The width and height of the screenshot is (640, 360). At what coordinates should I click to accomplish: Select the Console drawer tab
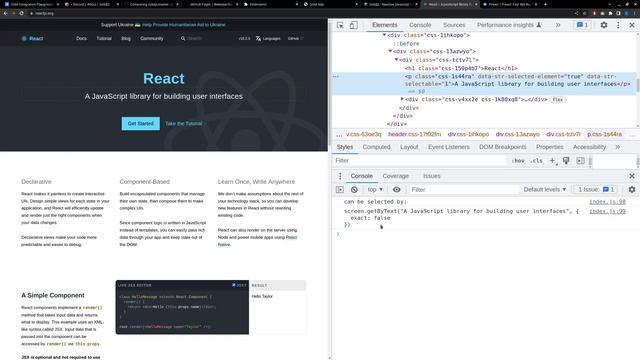point(361,176)
